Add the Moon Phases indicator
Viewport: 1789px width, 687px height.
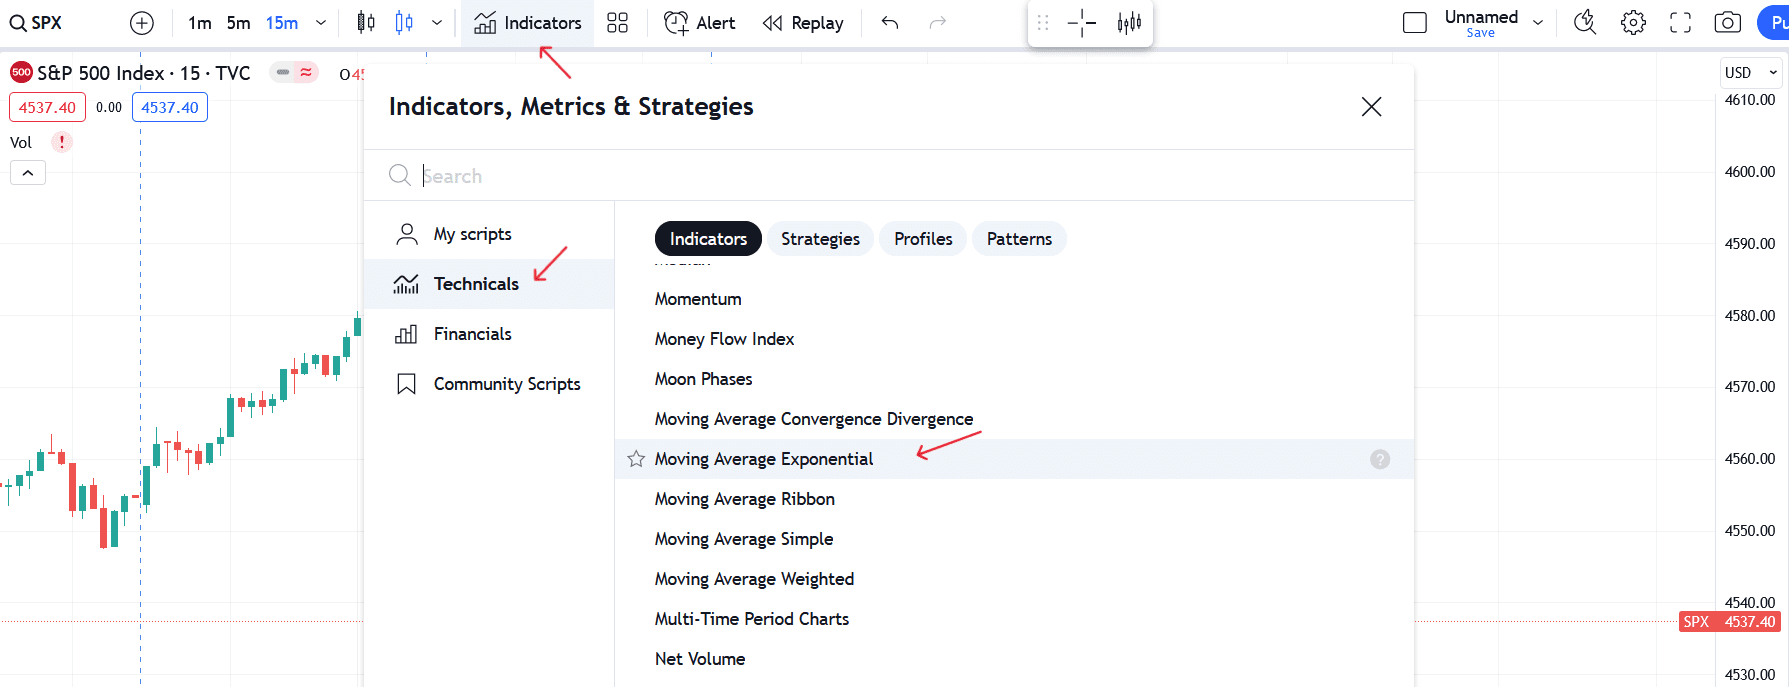(x=1014, y=379)
